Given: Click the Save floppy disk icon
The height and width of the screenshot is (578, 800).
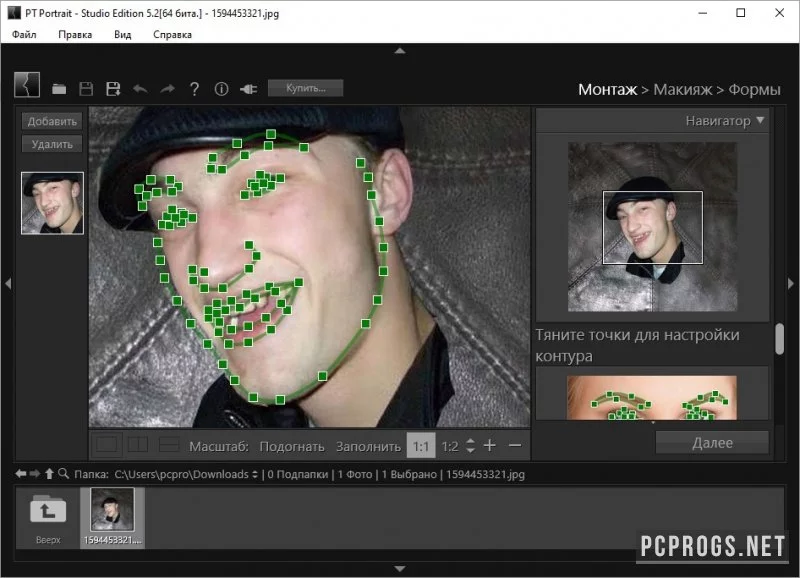Looking at the screenshot, I should tap(86, 89).
